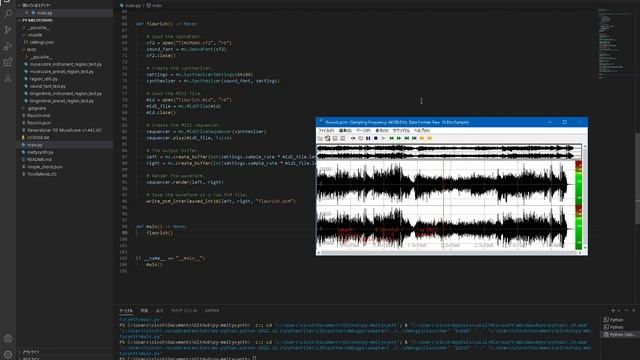Open the Search view in activity bar

coord(8,13)
